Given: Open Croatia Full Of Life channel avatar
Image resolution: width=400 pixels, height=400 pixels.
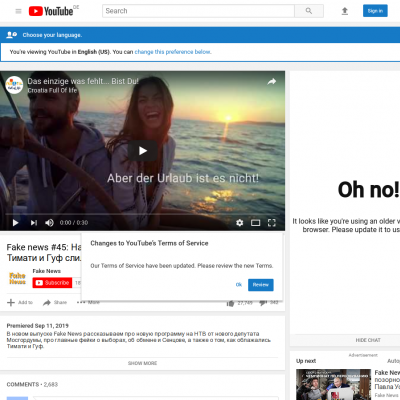Looking at the screenshot, I should point(14,85).
